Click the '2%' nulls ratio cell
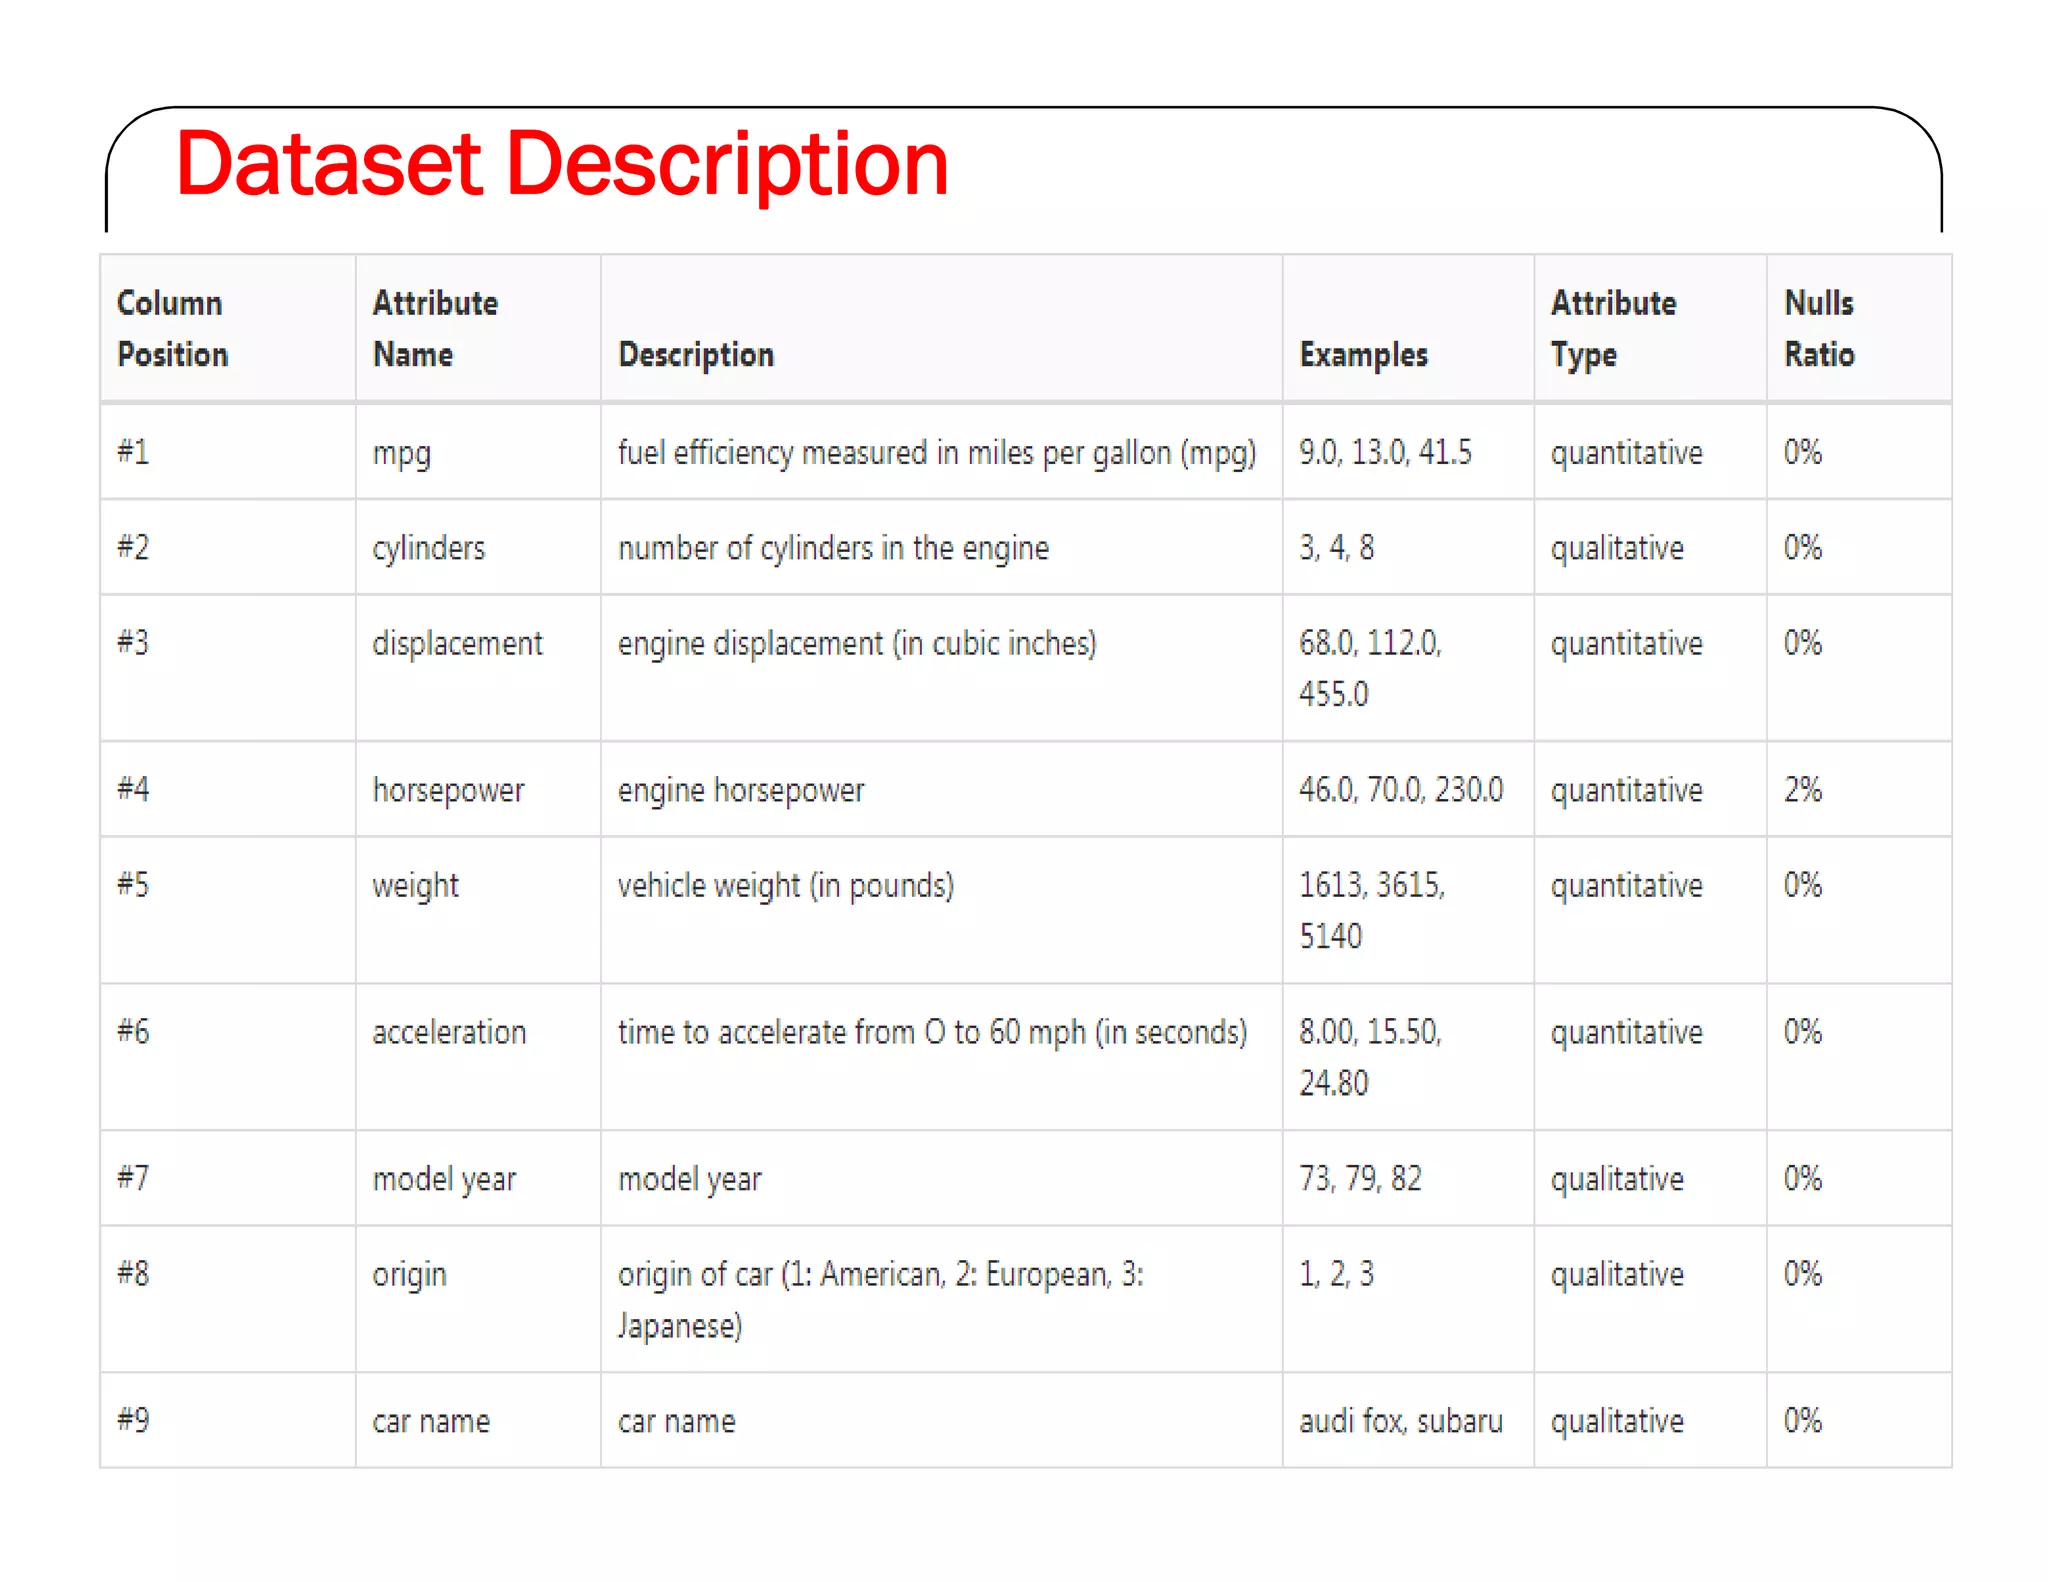This screenshot has width=2048, height=1582. [x=1859, y=789]
